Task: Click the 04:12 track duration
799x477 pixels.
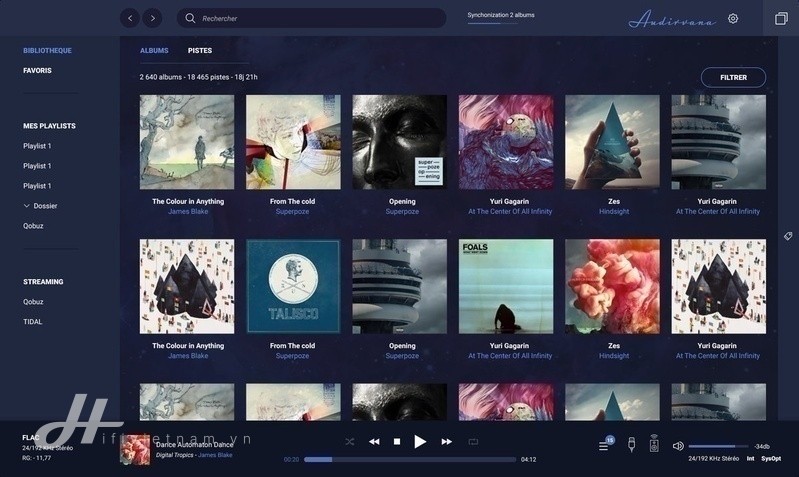Action: tap(528, 459)
